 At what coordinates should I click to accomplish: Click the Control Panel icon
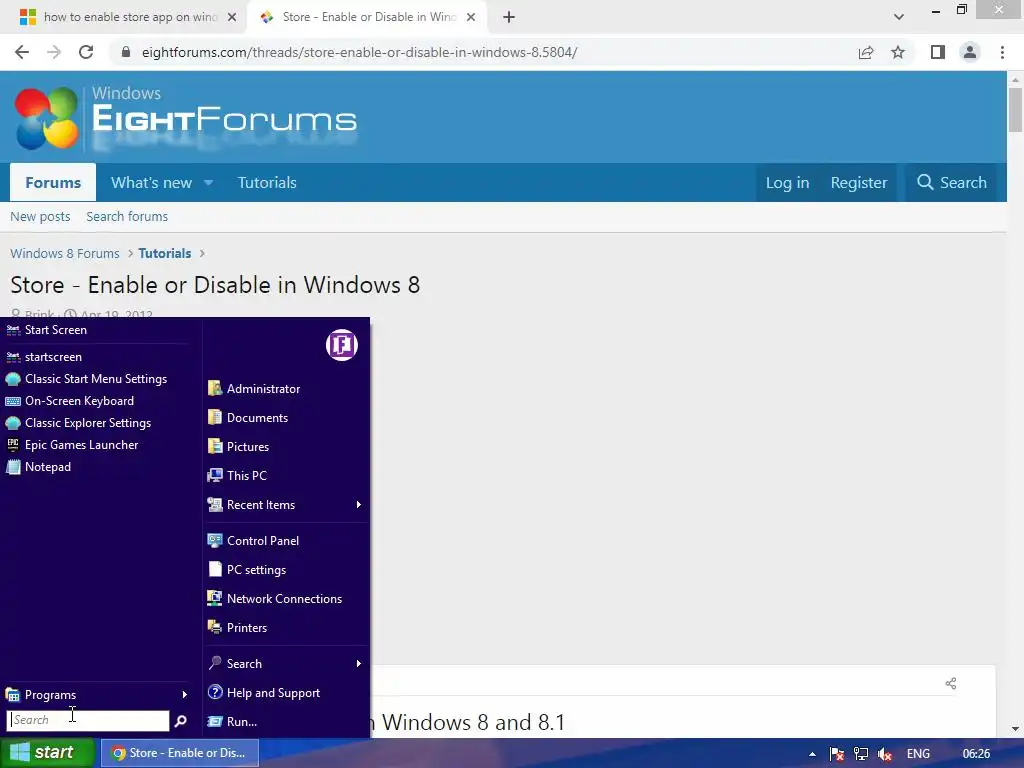pyautogui.click(x=215, y=541)
